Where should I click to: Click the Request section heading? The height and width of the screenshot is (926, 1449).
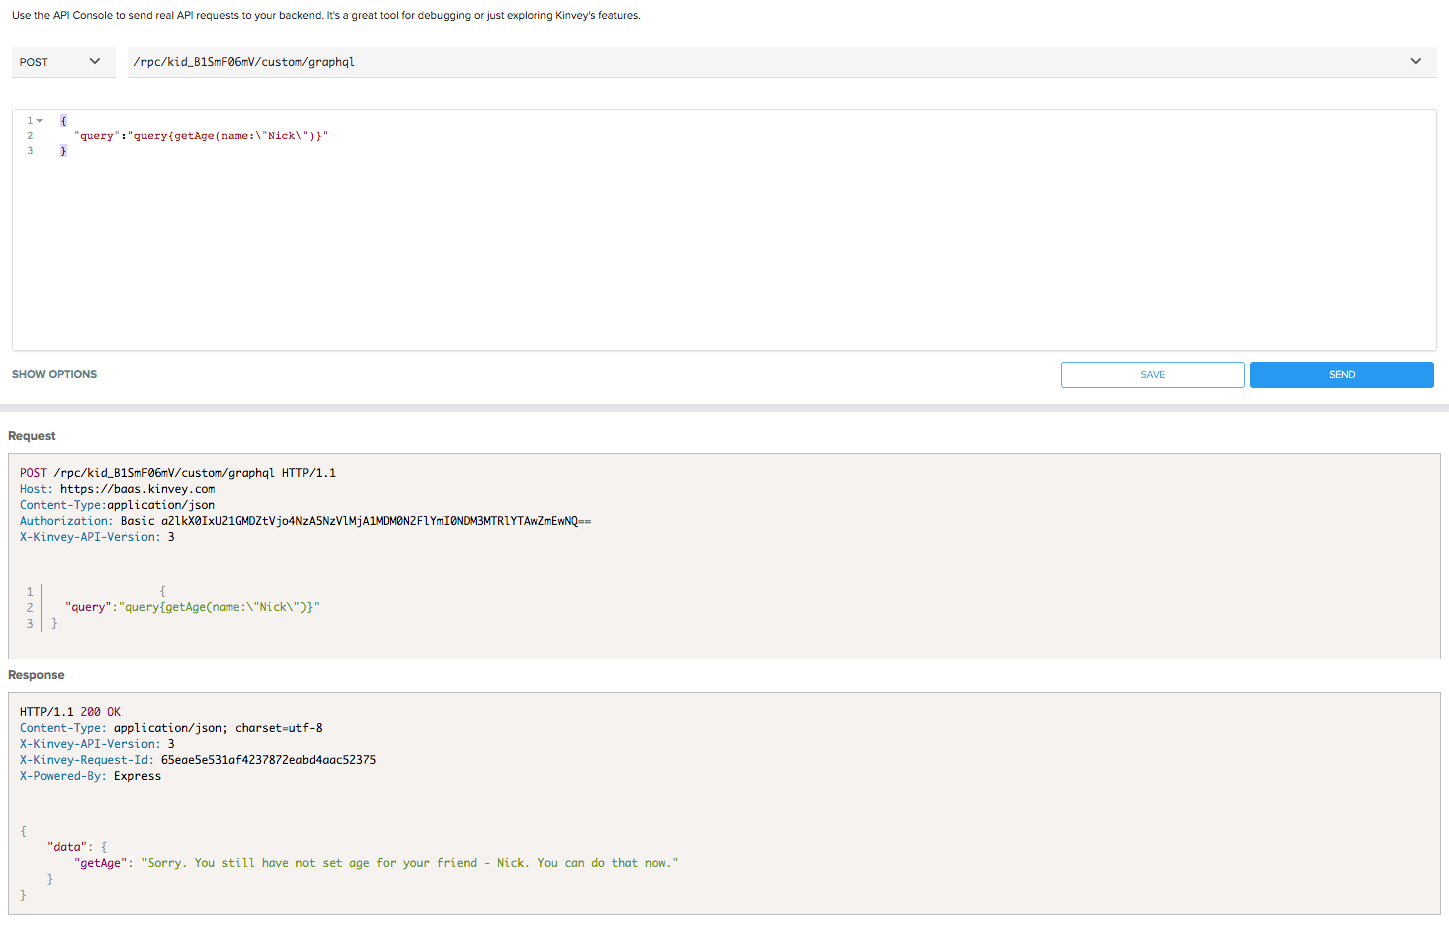(x=32, y=436)
